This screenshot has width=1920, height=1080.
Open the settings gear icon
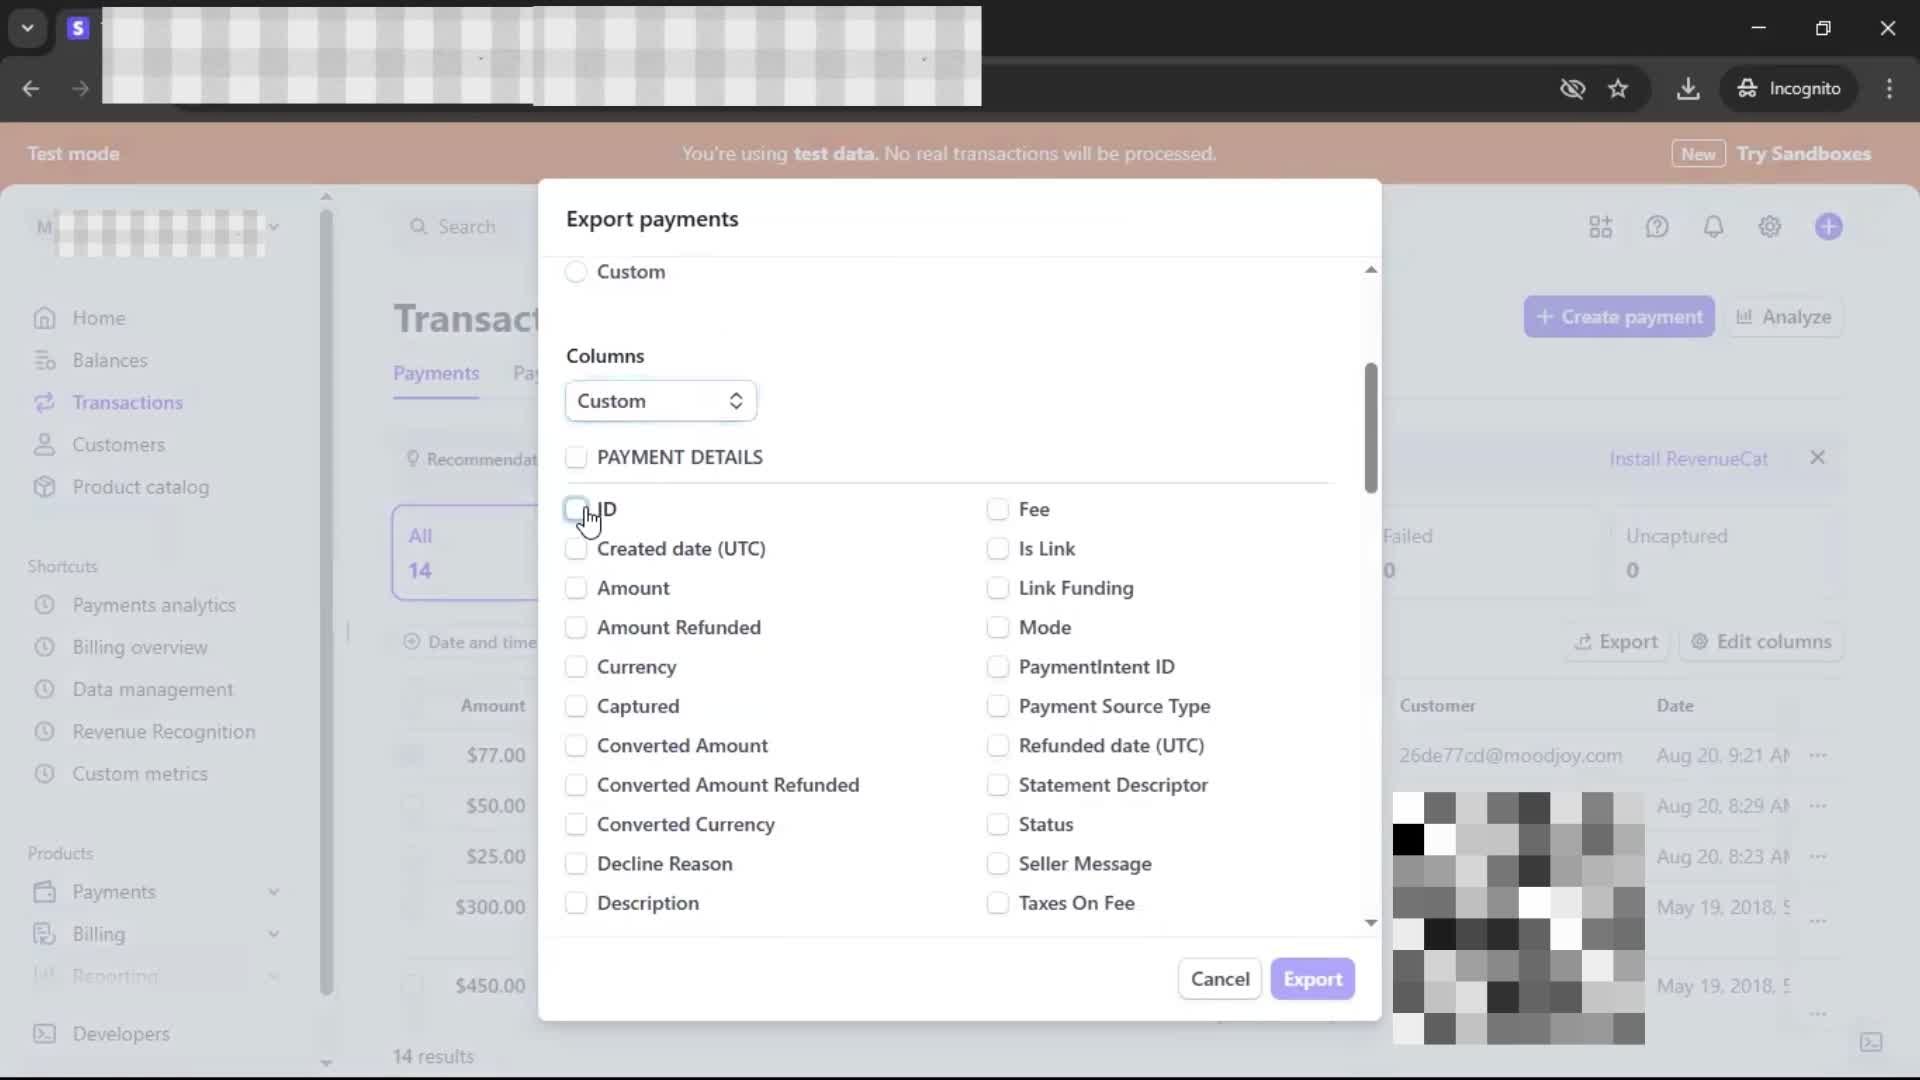point(1769,227)
